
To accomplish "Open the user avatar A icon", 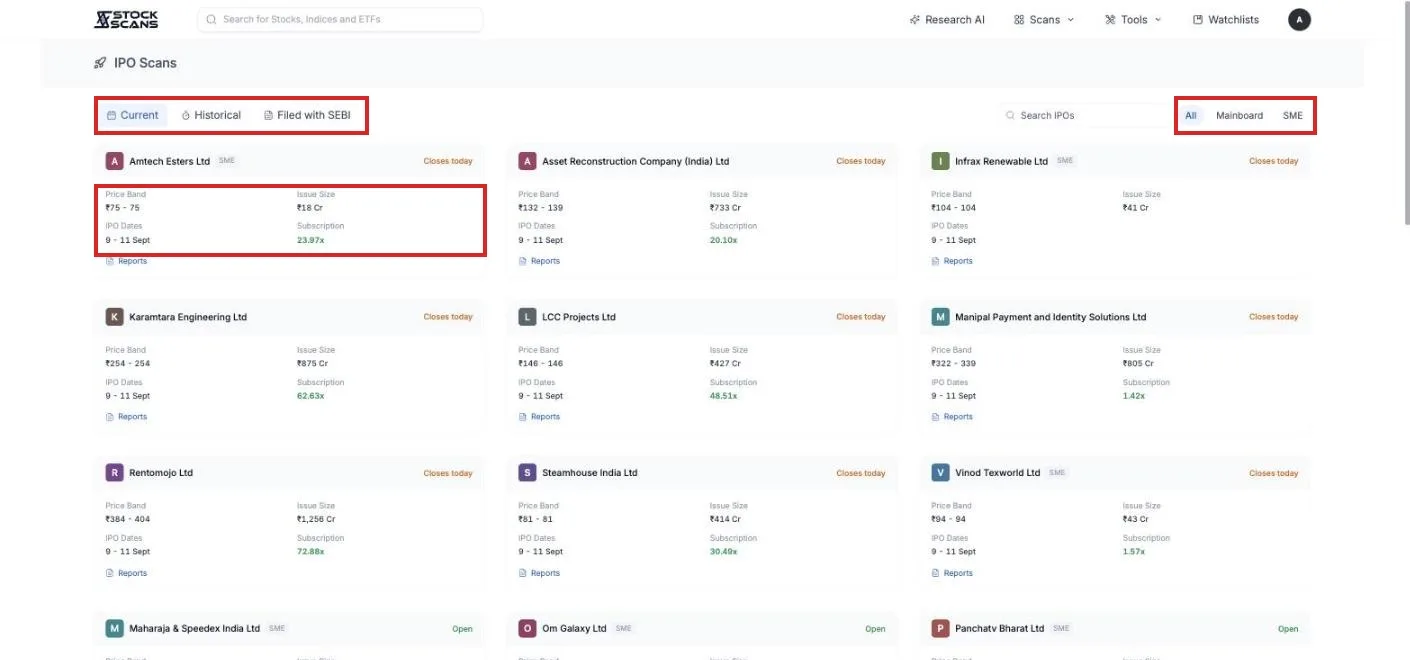I will [x=1299, y=19].
